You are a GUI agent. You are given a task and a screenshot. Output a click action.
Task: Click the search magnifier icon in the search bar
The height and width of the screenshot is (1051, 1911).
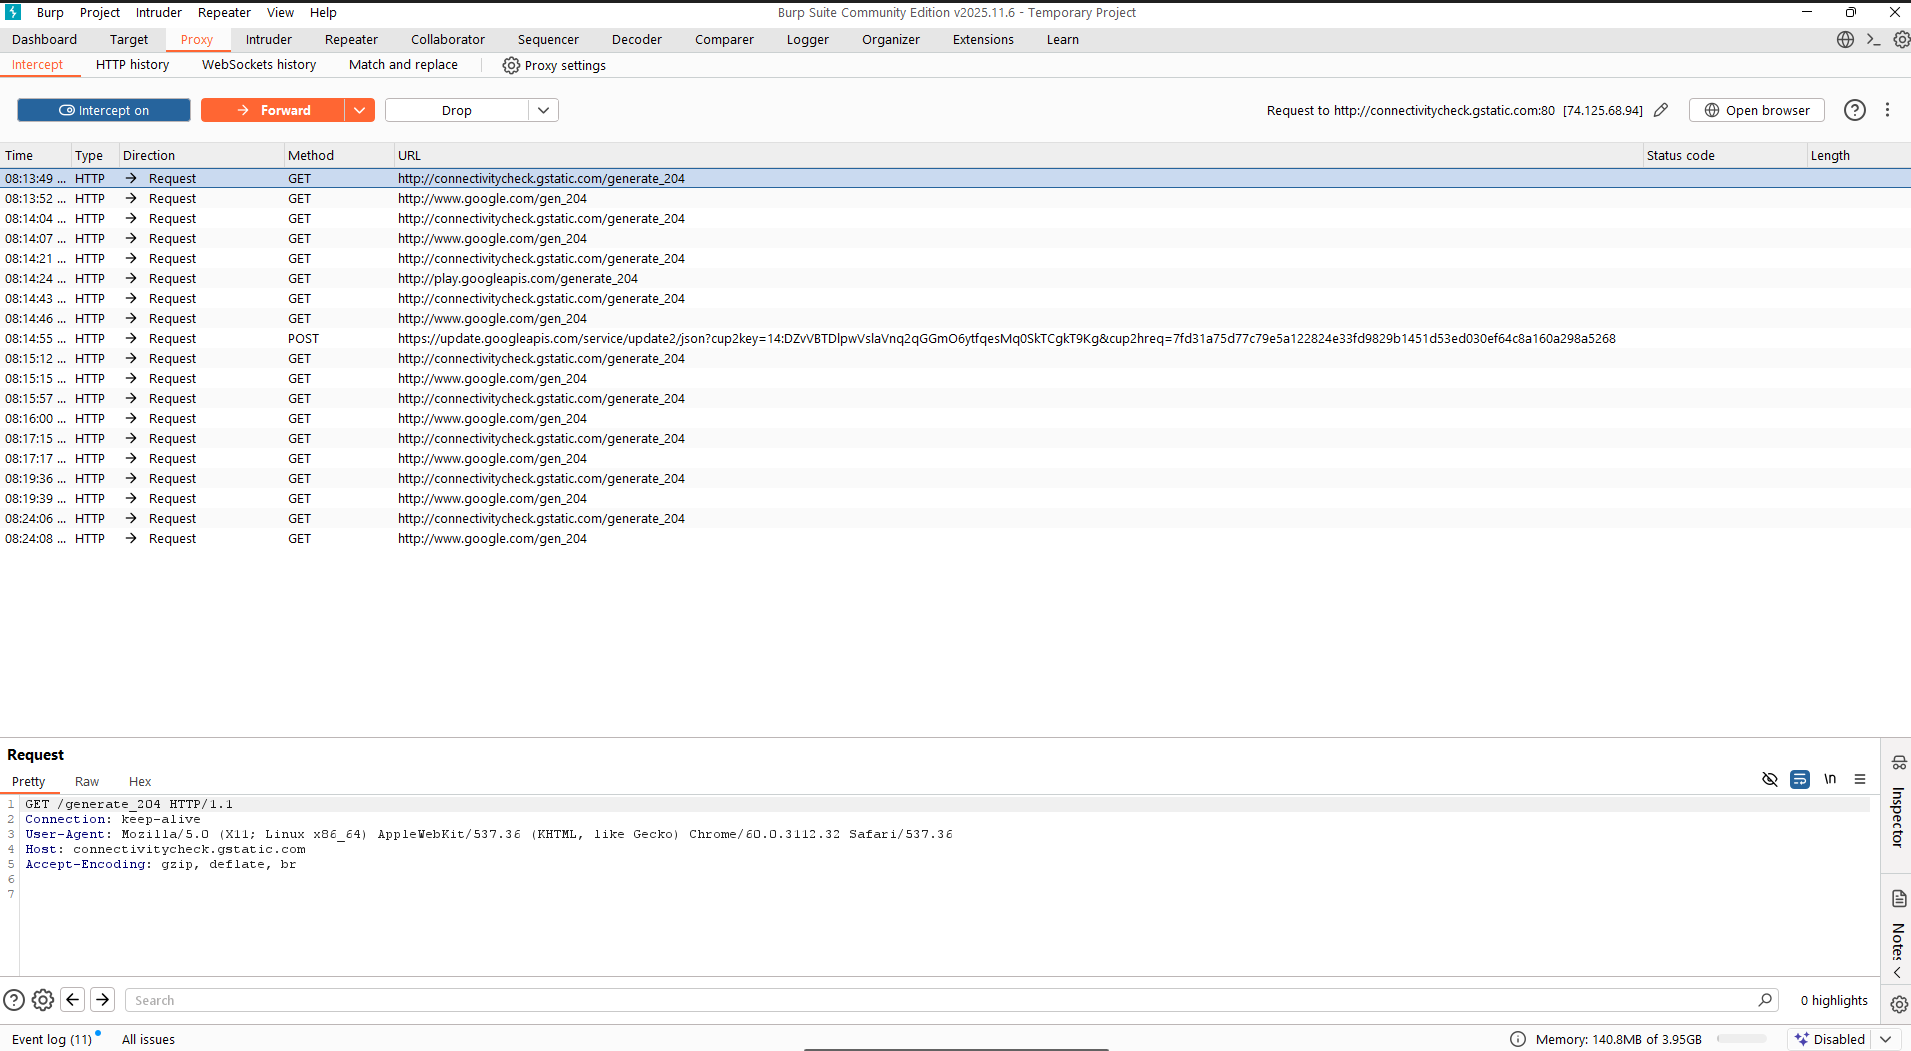click(1765, 1000)
